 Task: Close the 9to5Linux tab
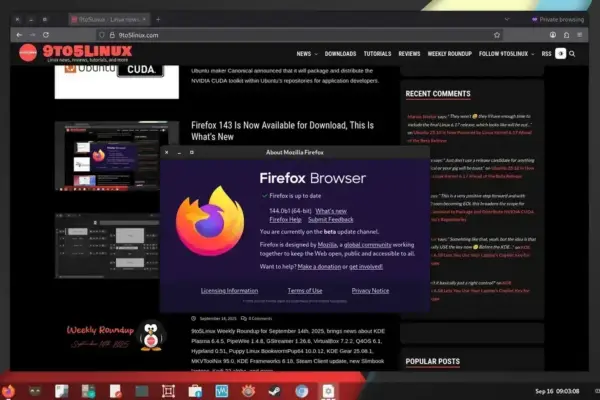click(144, 19)
